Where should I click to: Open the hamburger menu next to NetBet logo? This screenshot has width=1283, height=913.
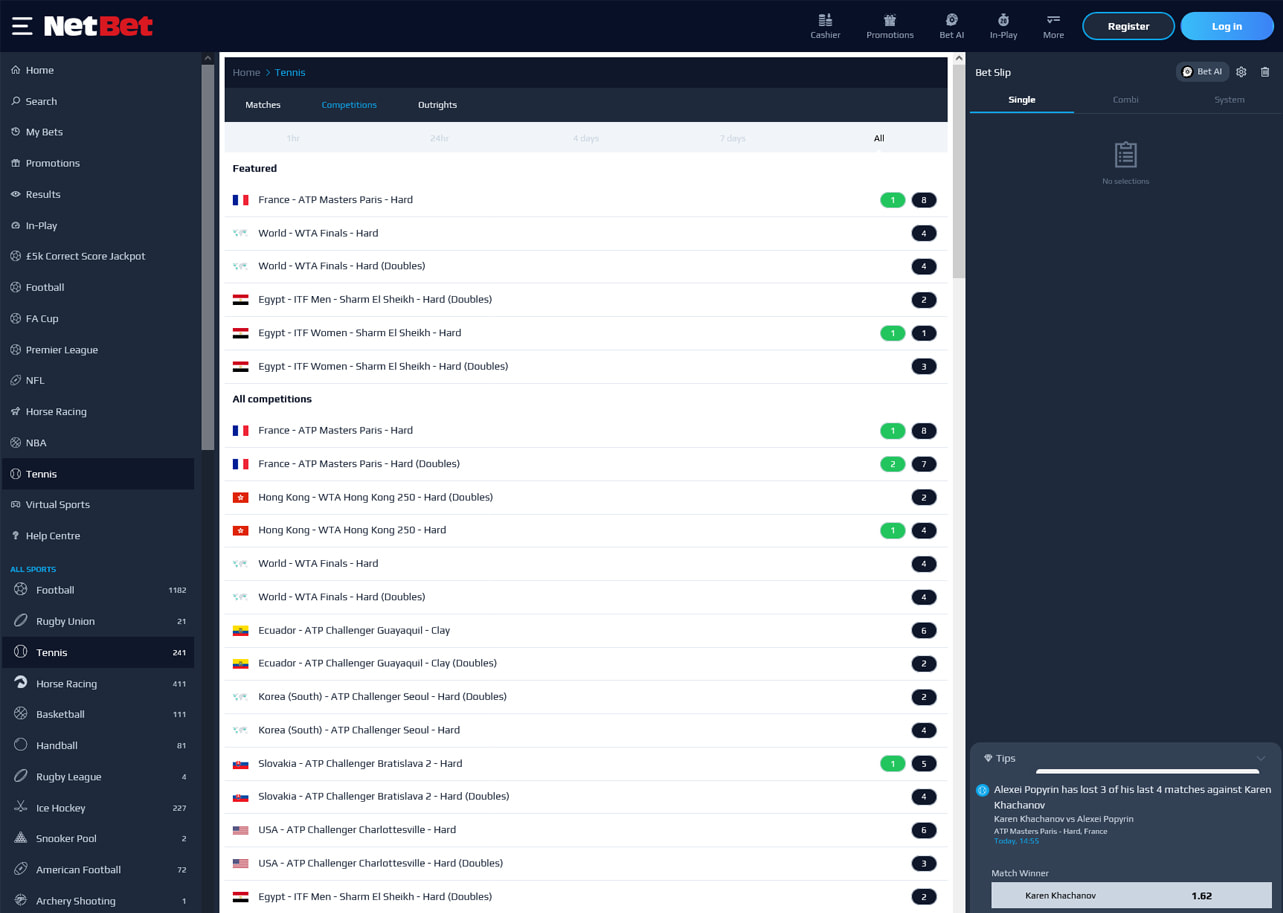point(22,26)
